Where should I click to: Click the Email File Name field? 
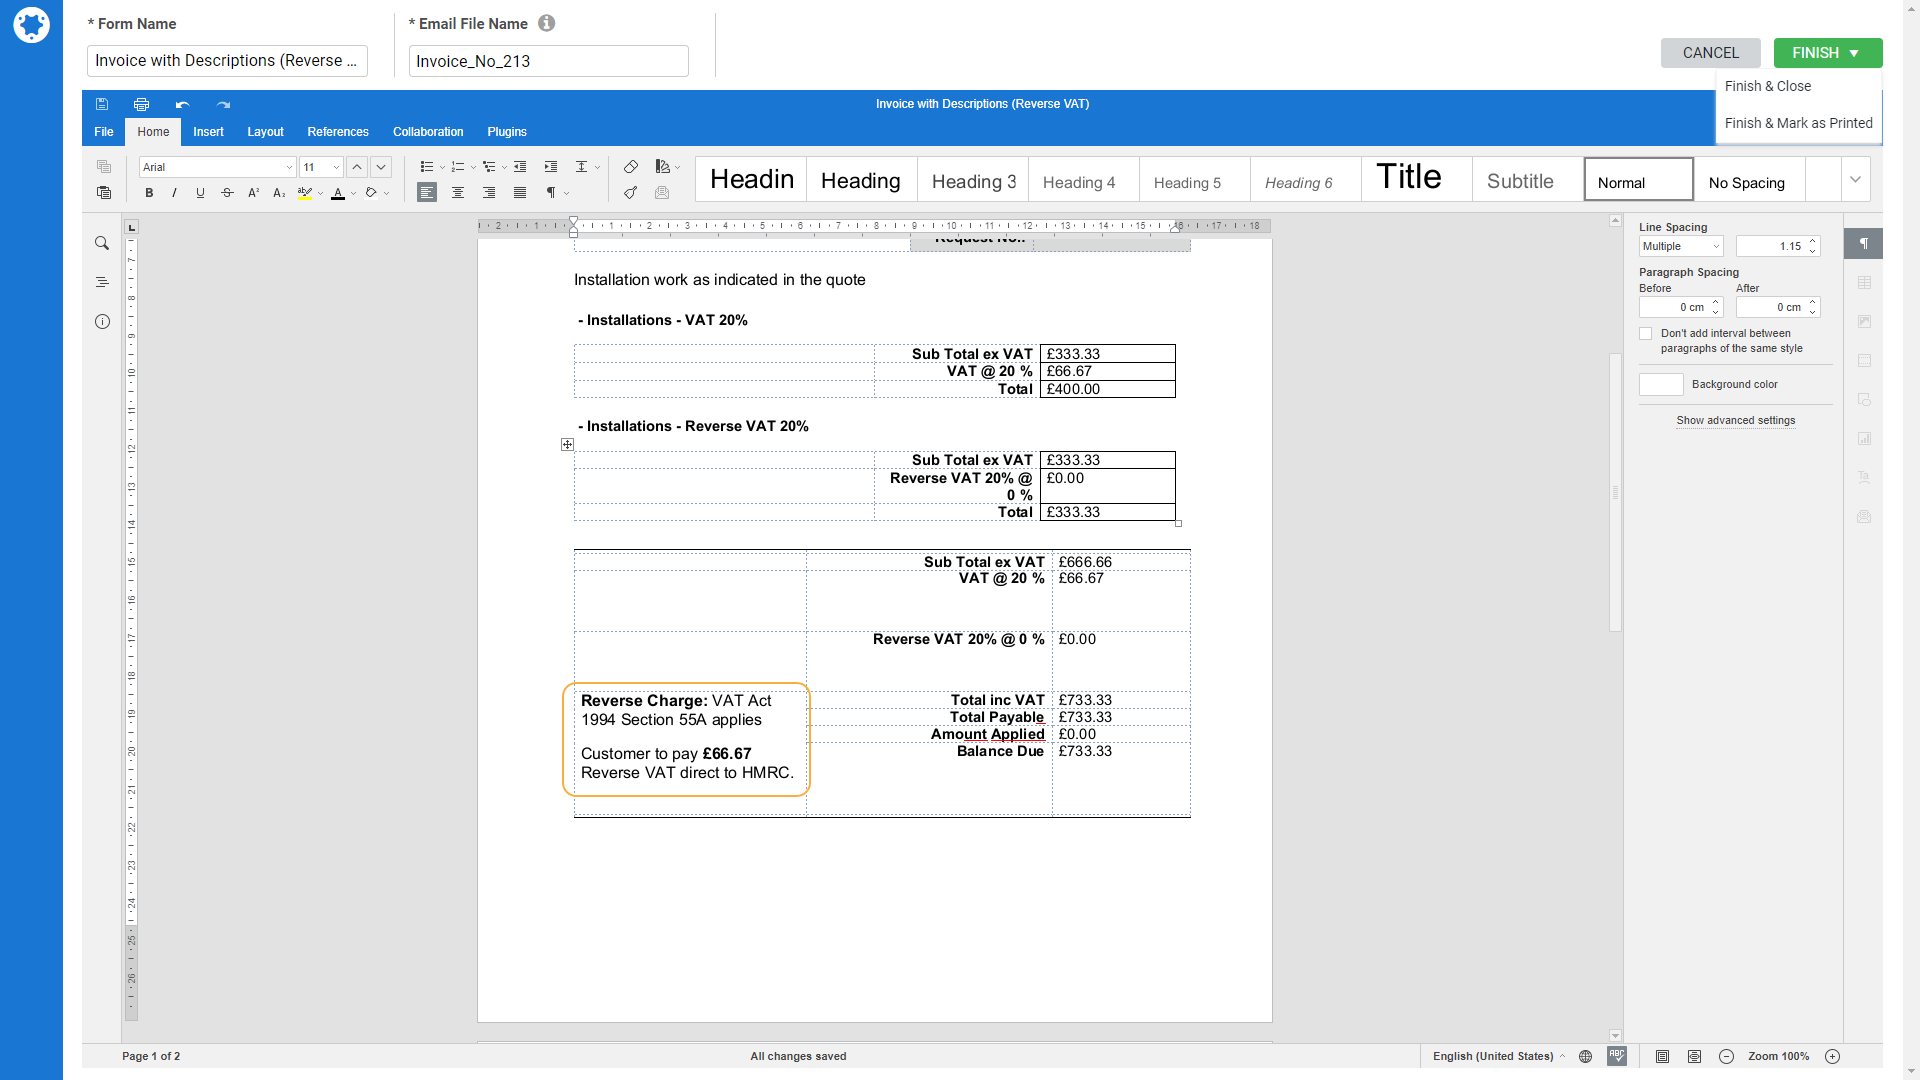[x=548, y=61]
